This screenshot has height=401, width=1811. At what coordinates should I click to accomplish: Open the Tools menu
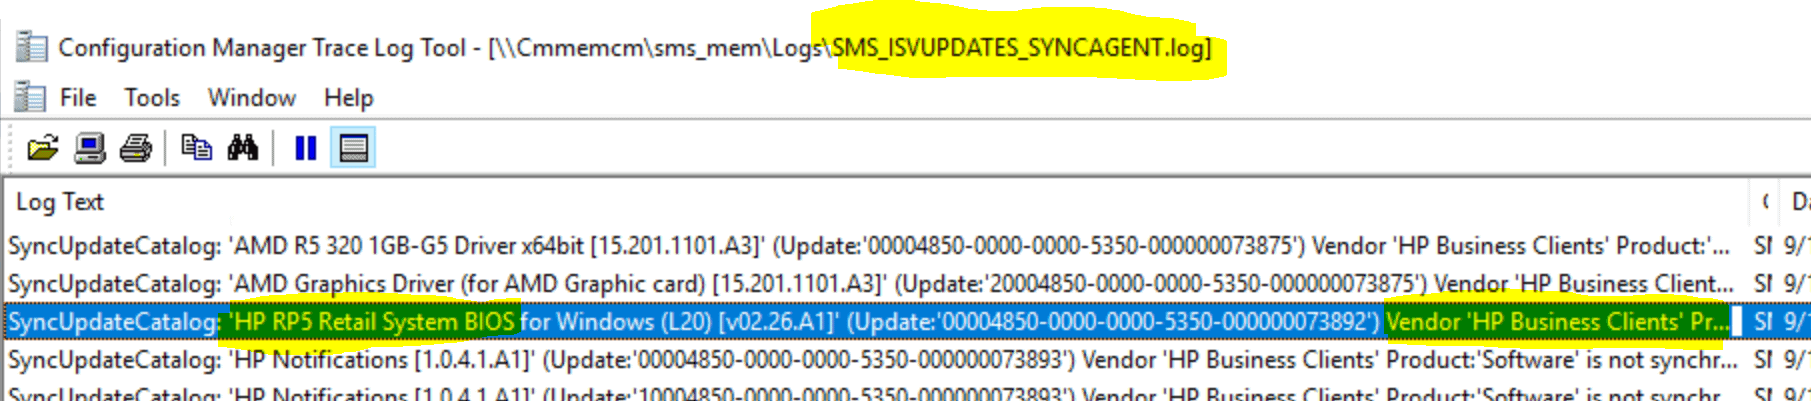tap(152, 98)
